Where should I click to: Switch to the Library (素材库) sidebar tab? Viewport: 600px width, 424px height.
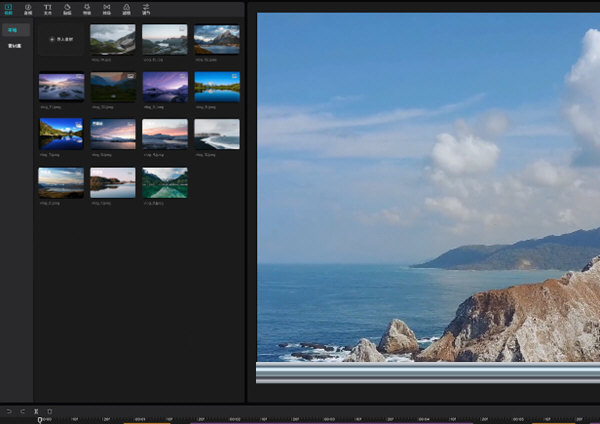[x=15, y=46]
